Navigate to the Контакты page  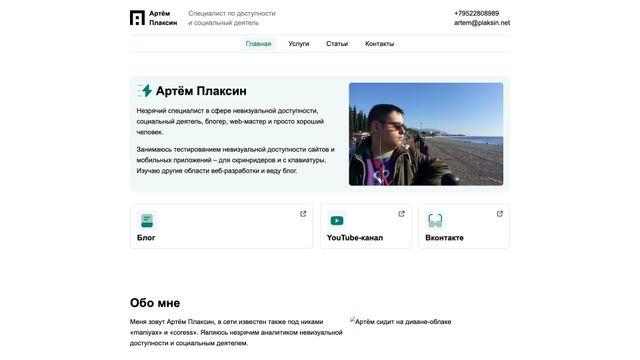(x=380, y=44)
